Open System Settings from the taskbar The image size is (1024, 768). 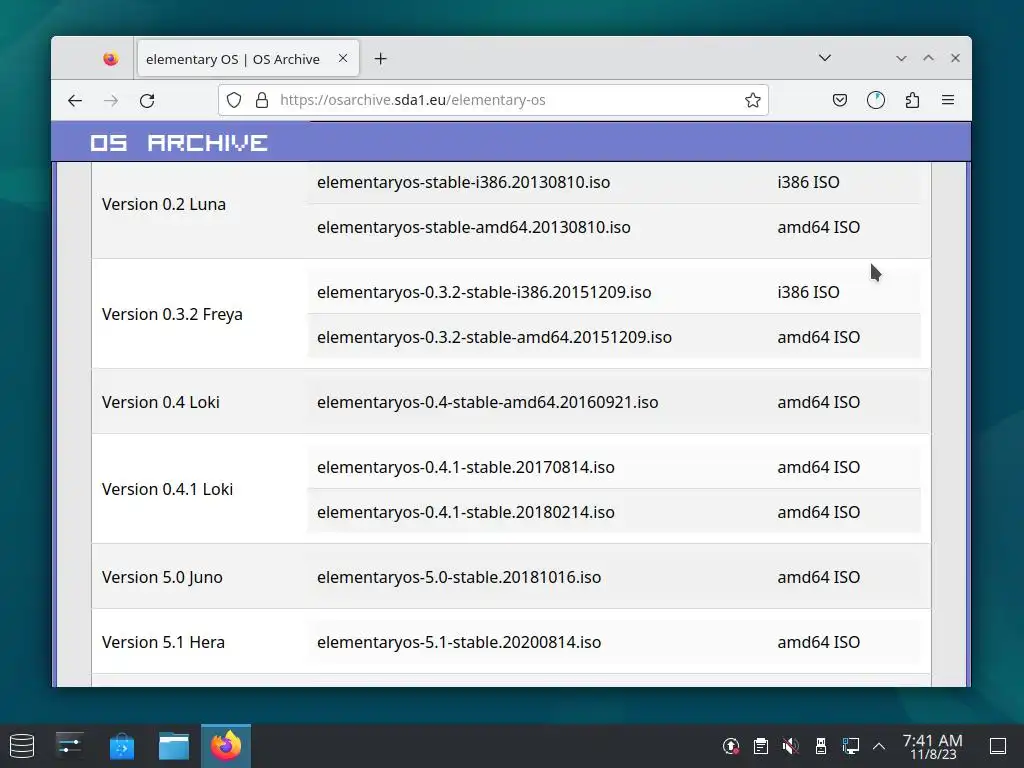point(70,746)
